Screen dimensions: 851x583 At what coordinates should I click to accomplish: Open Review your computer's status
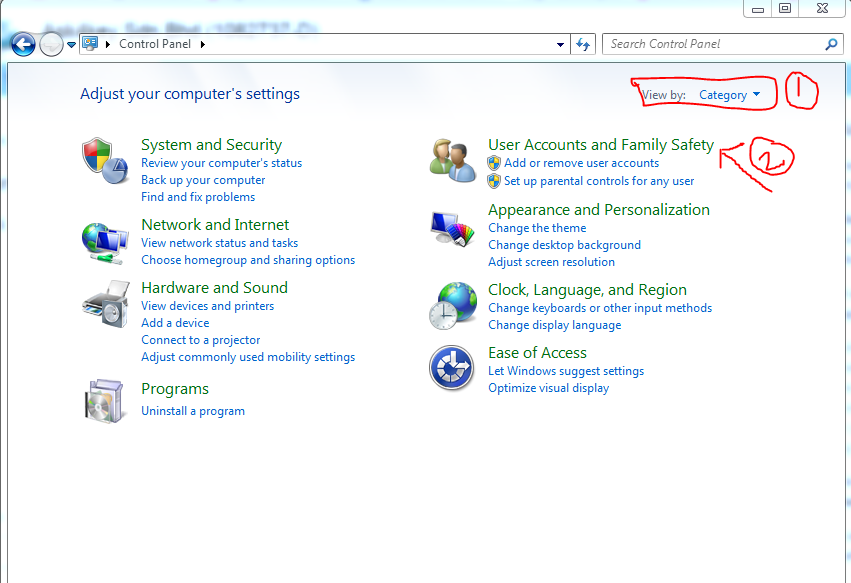click(x=221, y=163)
